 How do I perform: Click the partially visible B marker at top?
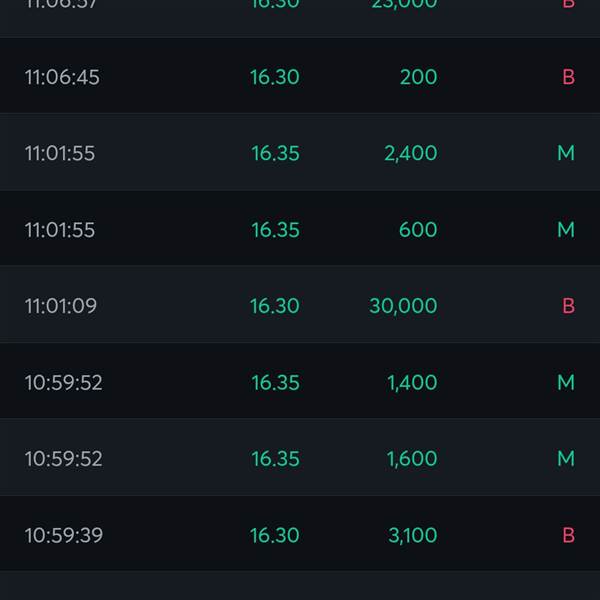click(x=568, y=4)
